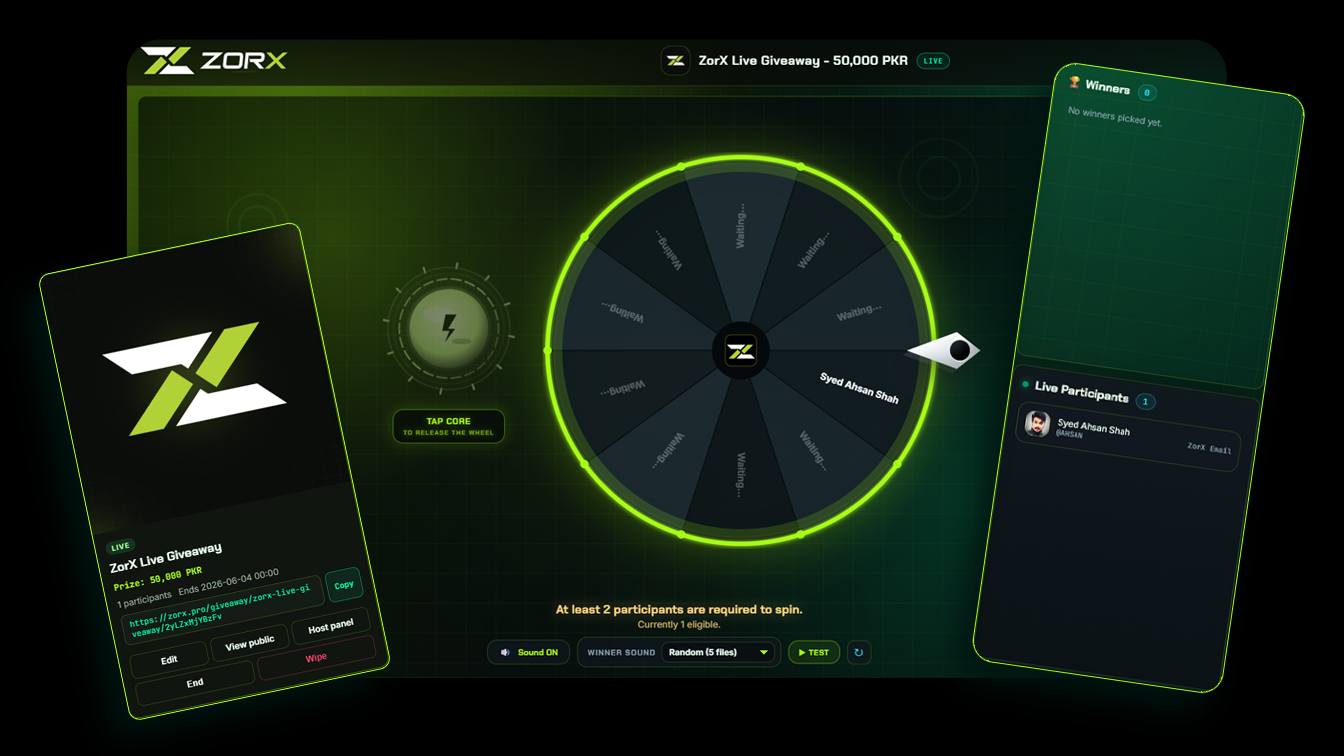Click the Winners count badge showing 0
This screenshot has width=1344, height=756.
[x=1147, y=92]
